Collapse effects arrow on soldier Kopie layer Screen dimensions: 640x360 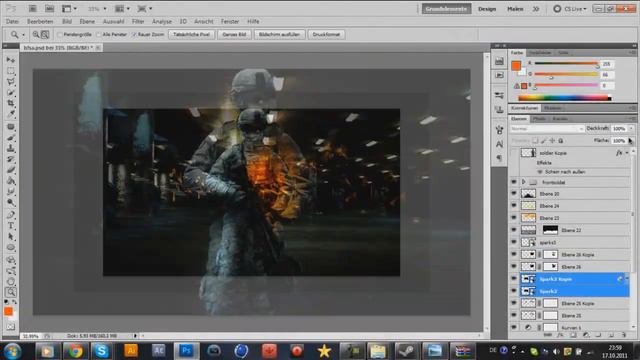point(627,153)
